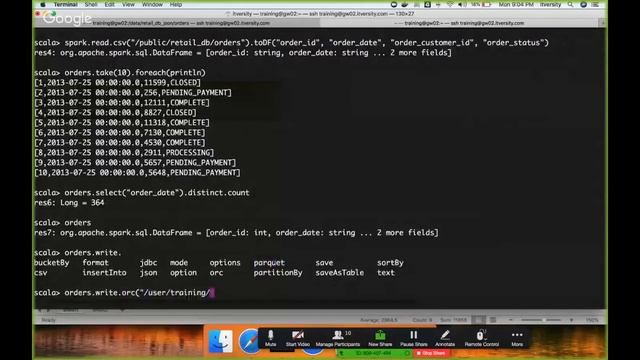Click the battery indicator in menu bar
This screenshot has width=640, height=360.
[x=482, y=4]
